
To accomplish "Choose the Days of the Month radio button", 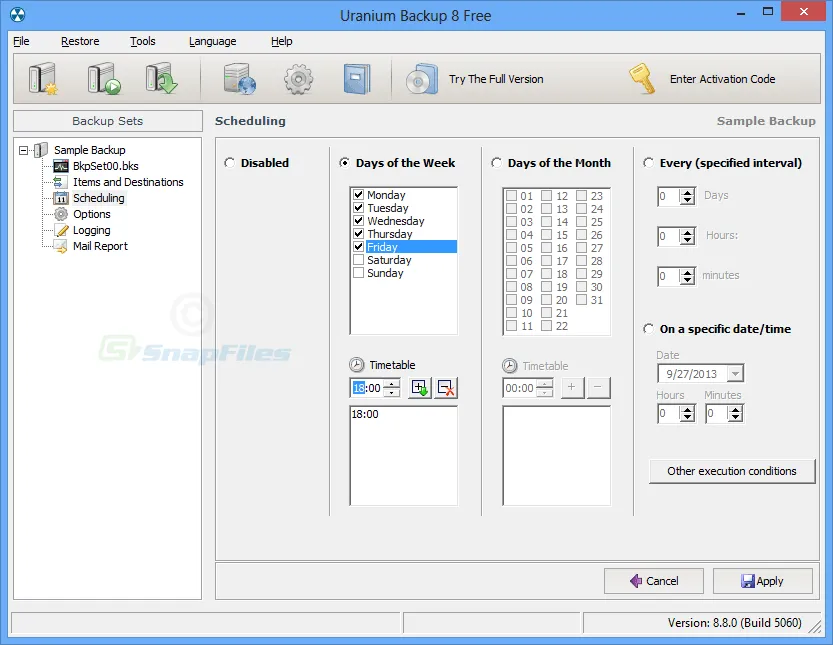I will (497, 163).
